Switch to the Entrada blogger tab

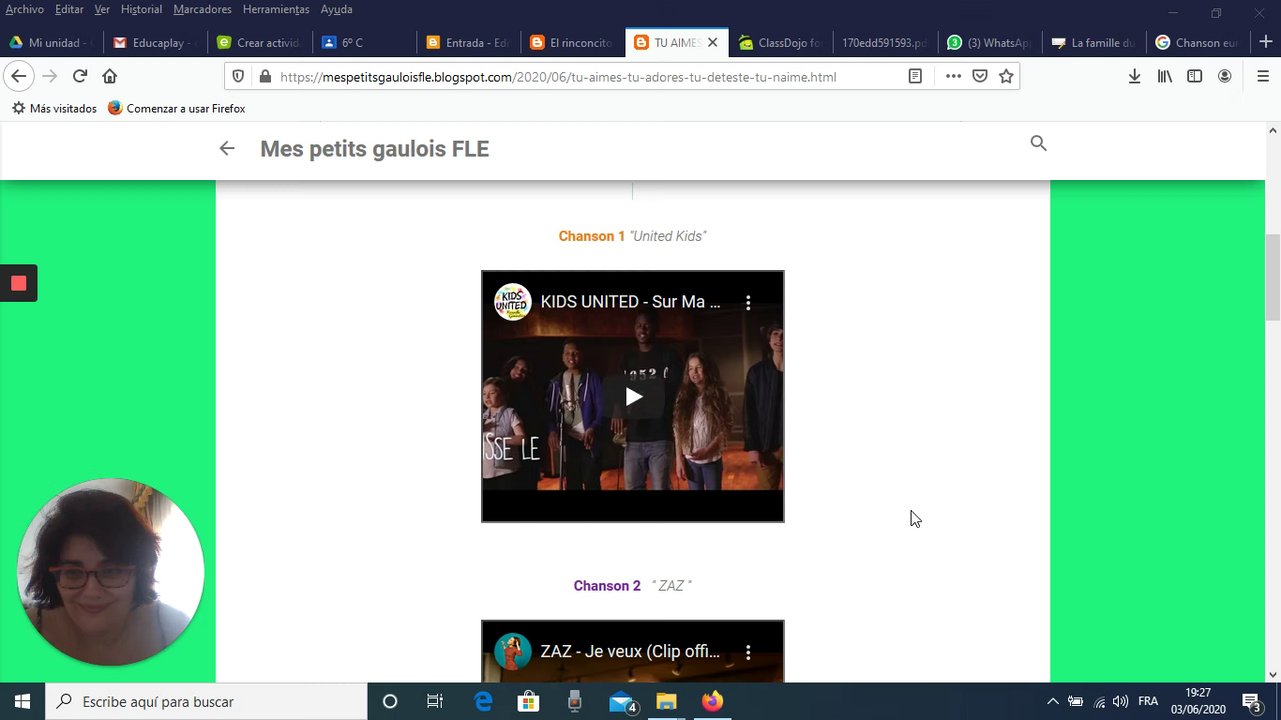tap(468, 43)
